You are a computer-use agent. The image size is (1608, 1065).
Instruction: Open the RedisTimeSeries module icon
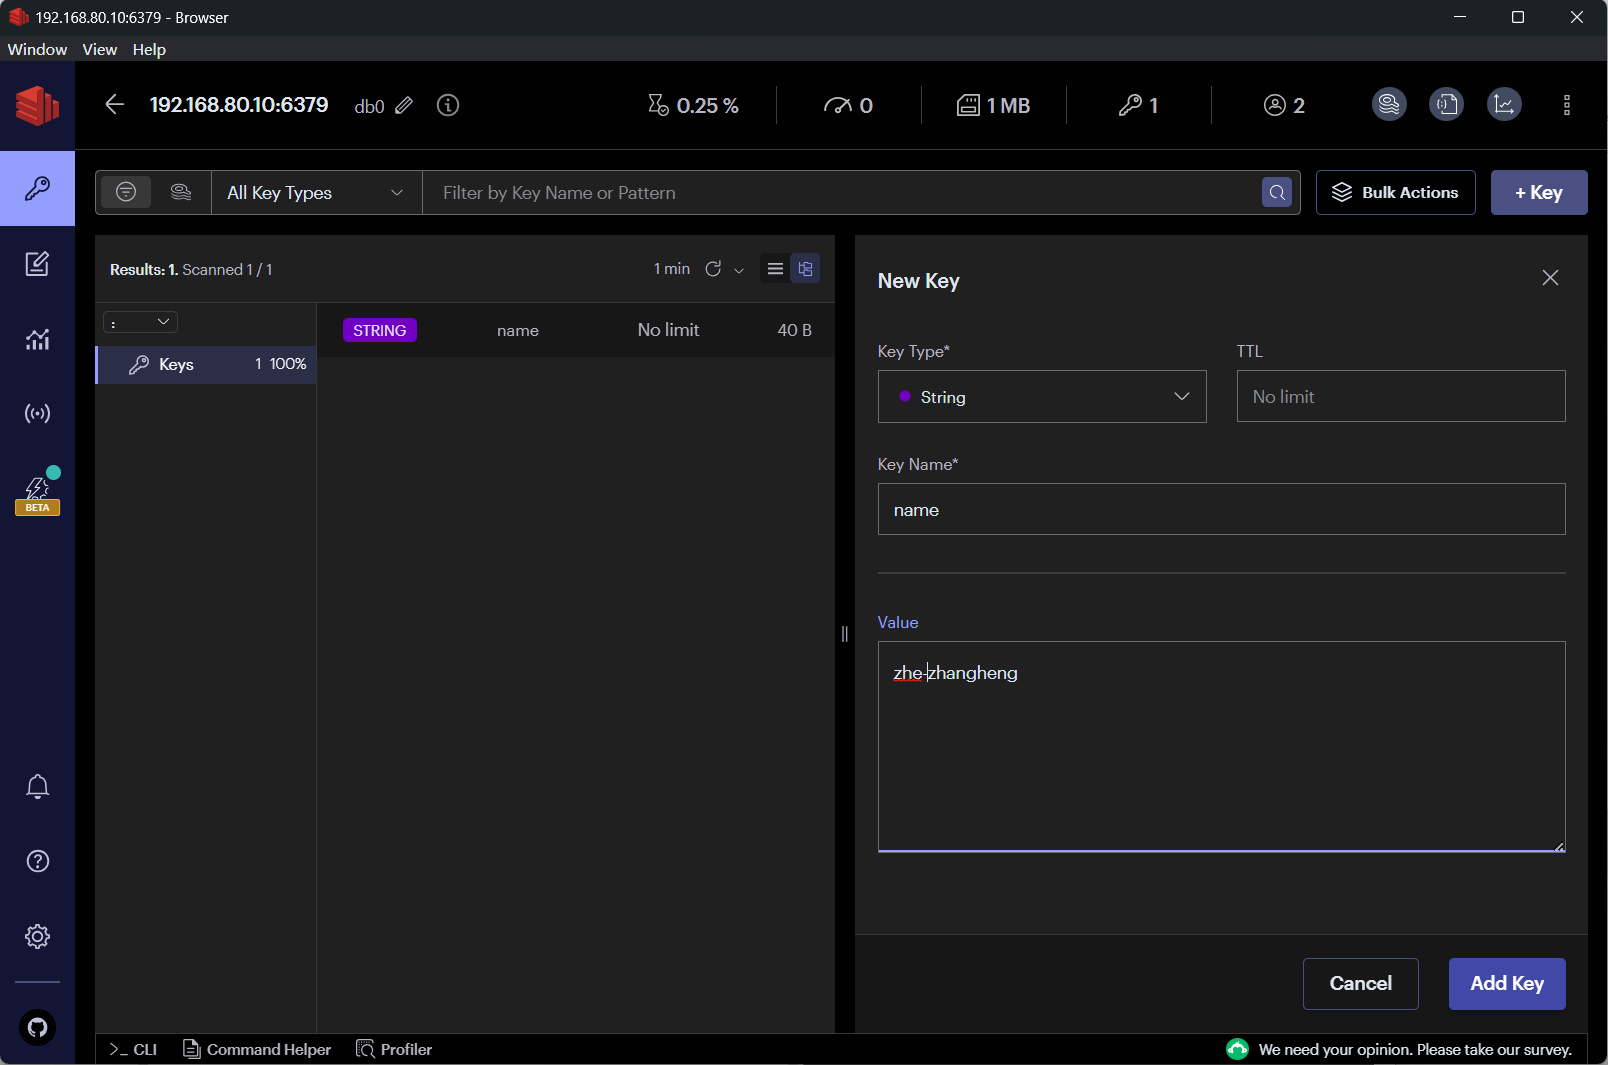tap(1504, 104)
